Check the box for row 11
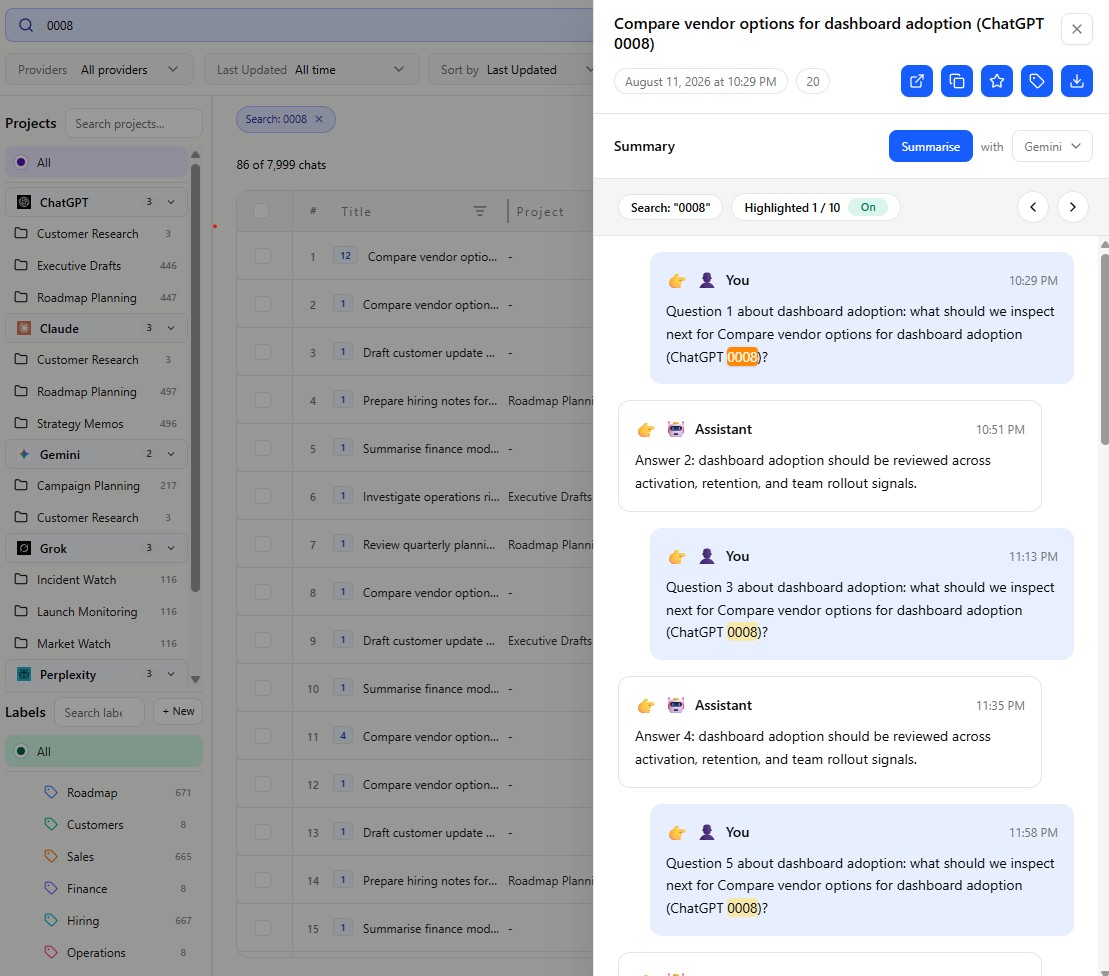This screenshot has height=976, width=1109. [263, 736]
